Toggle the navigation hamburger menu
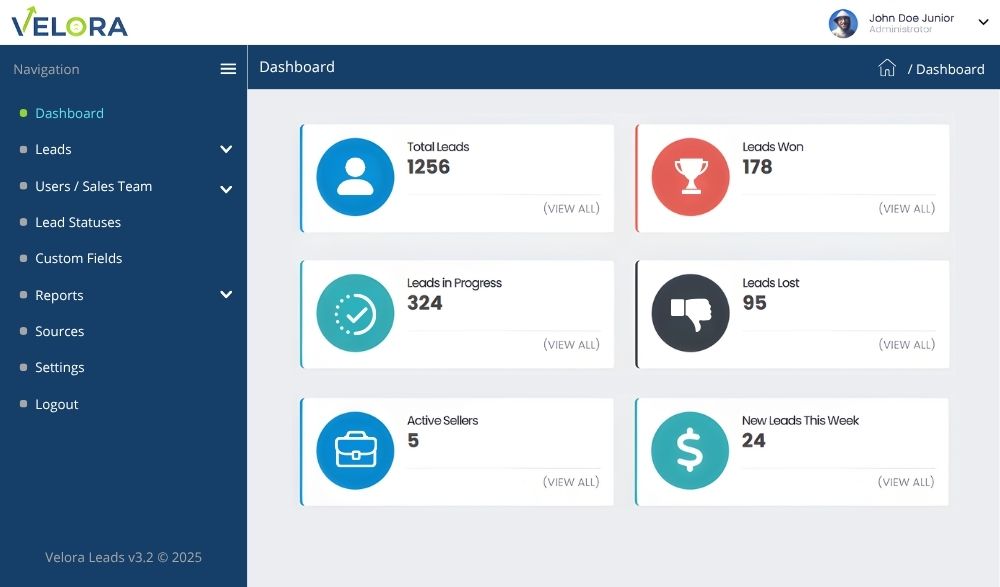 [228, 69]
